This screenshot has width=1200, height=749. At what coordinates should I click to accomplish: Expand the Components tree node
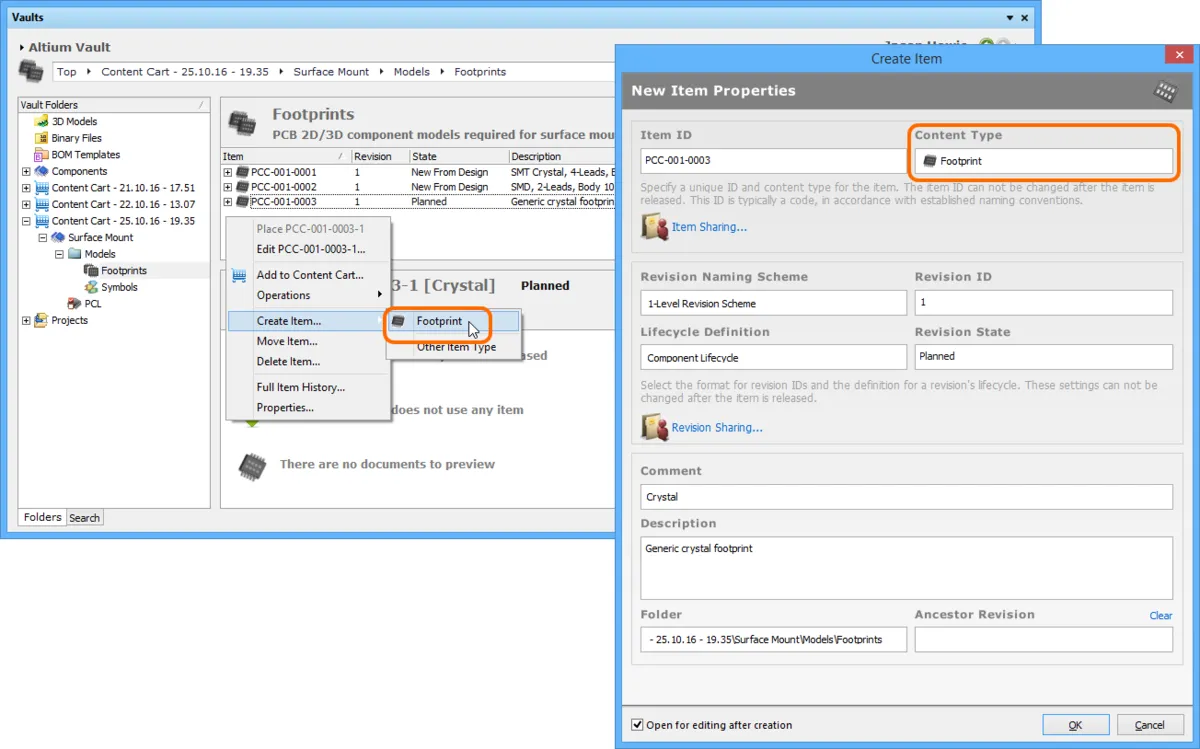(26, 171)
